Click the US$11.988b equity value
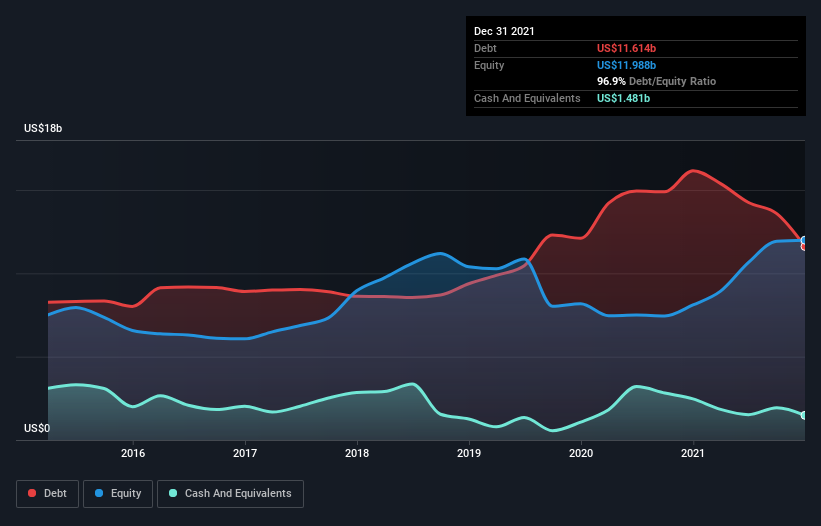The width and height of the screenshot is (821, 526). [626, 65]
